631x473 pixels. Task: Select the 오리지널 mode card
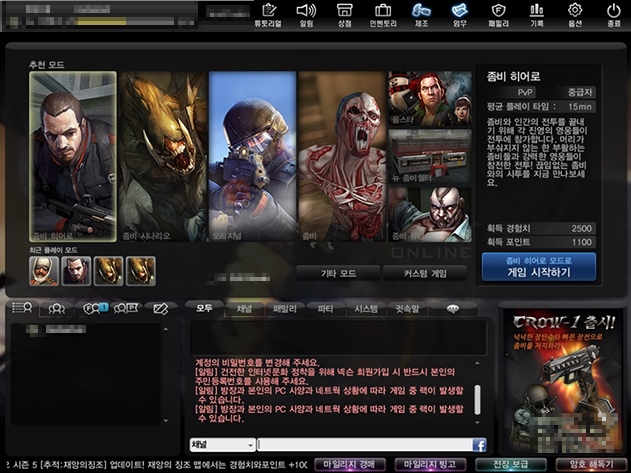click(252, 157)
